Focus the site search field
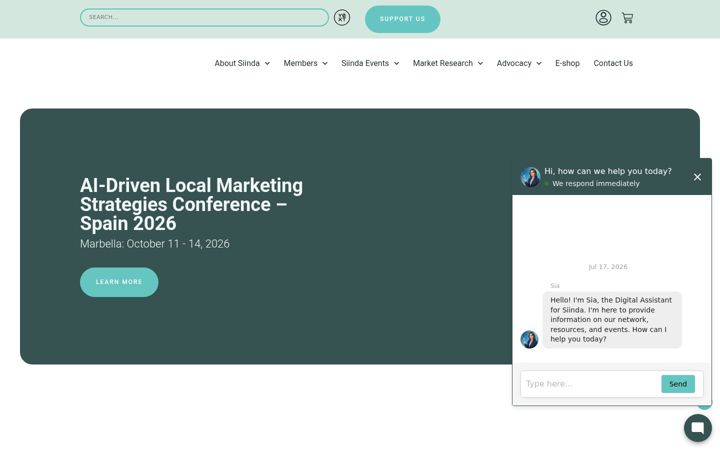The height and width of the screenshot is (450, 720). tap(204, 17)
